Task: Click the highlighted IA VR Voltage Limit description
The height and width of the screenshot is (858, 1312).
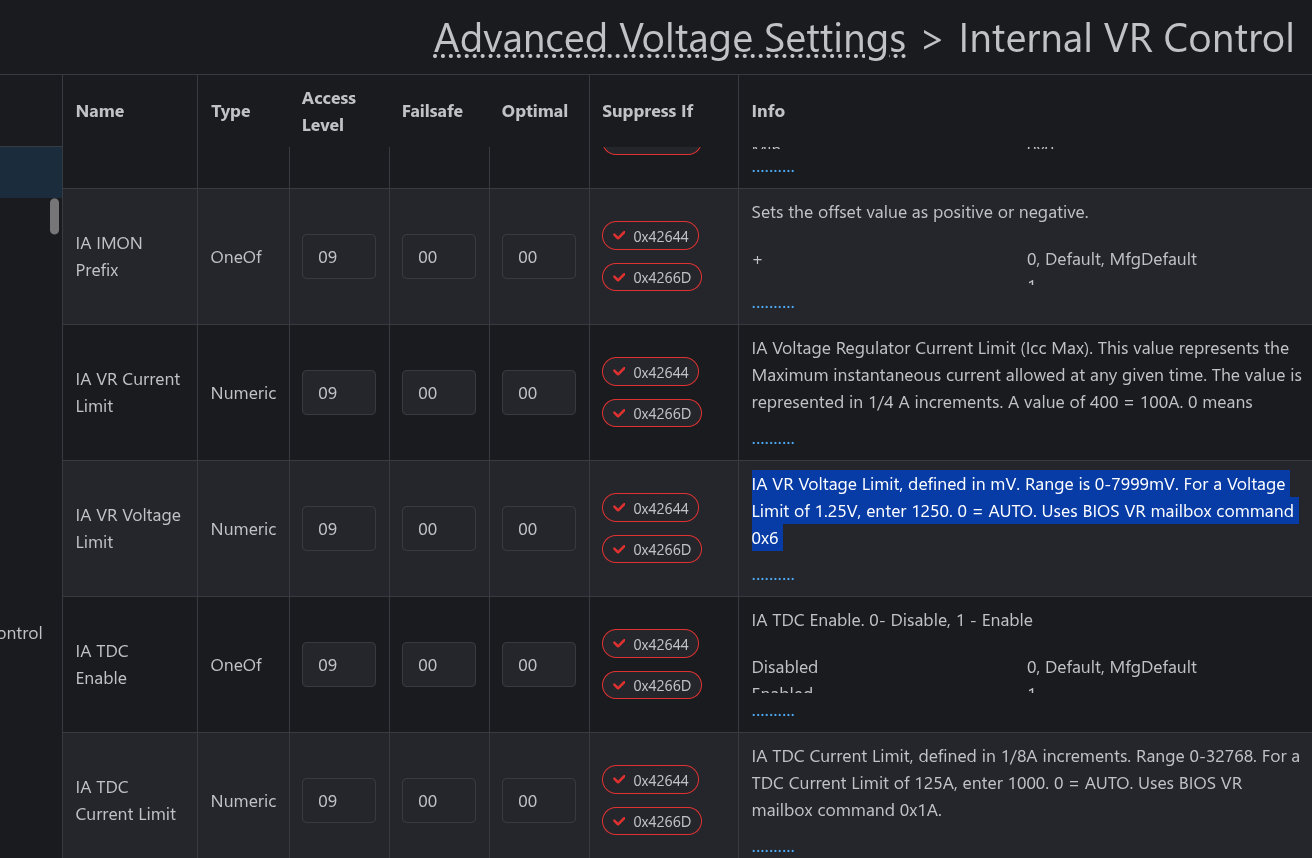Action: (1023, 511)
